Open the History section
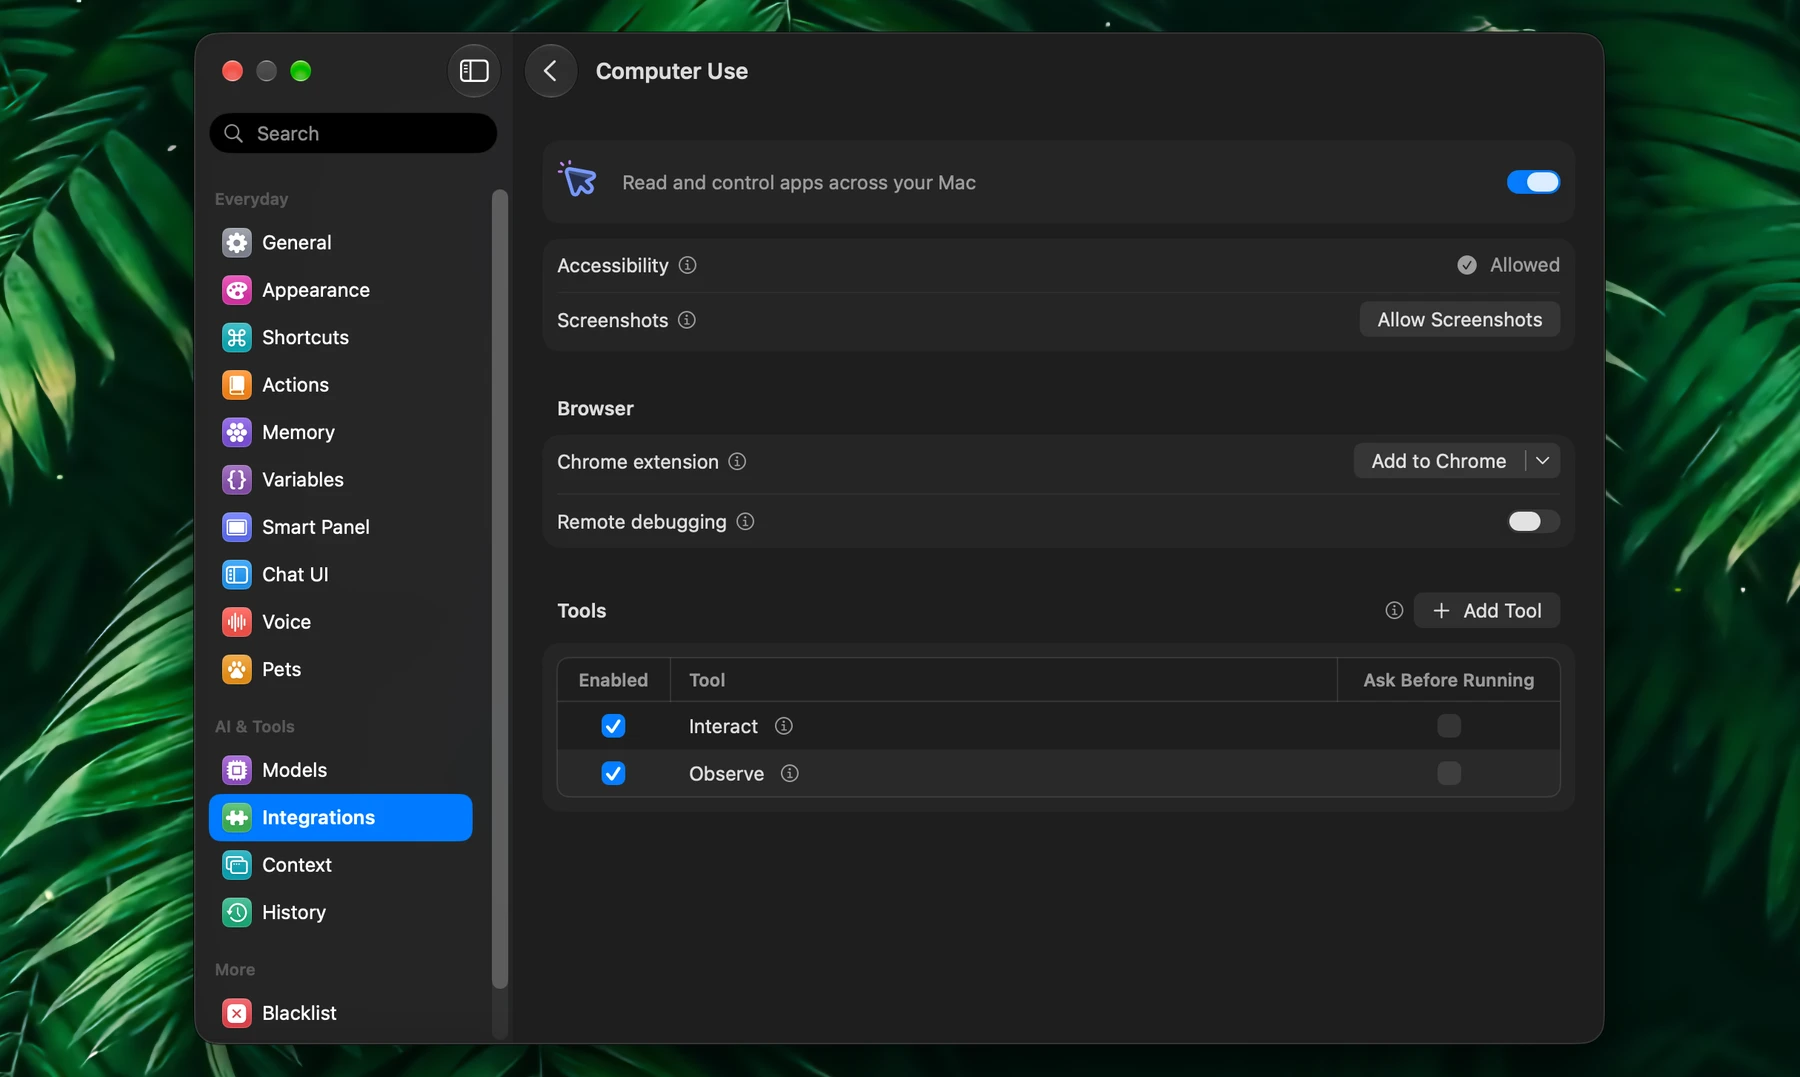This screenshot has height=1077, width=1800. [340, 912]
